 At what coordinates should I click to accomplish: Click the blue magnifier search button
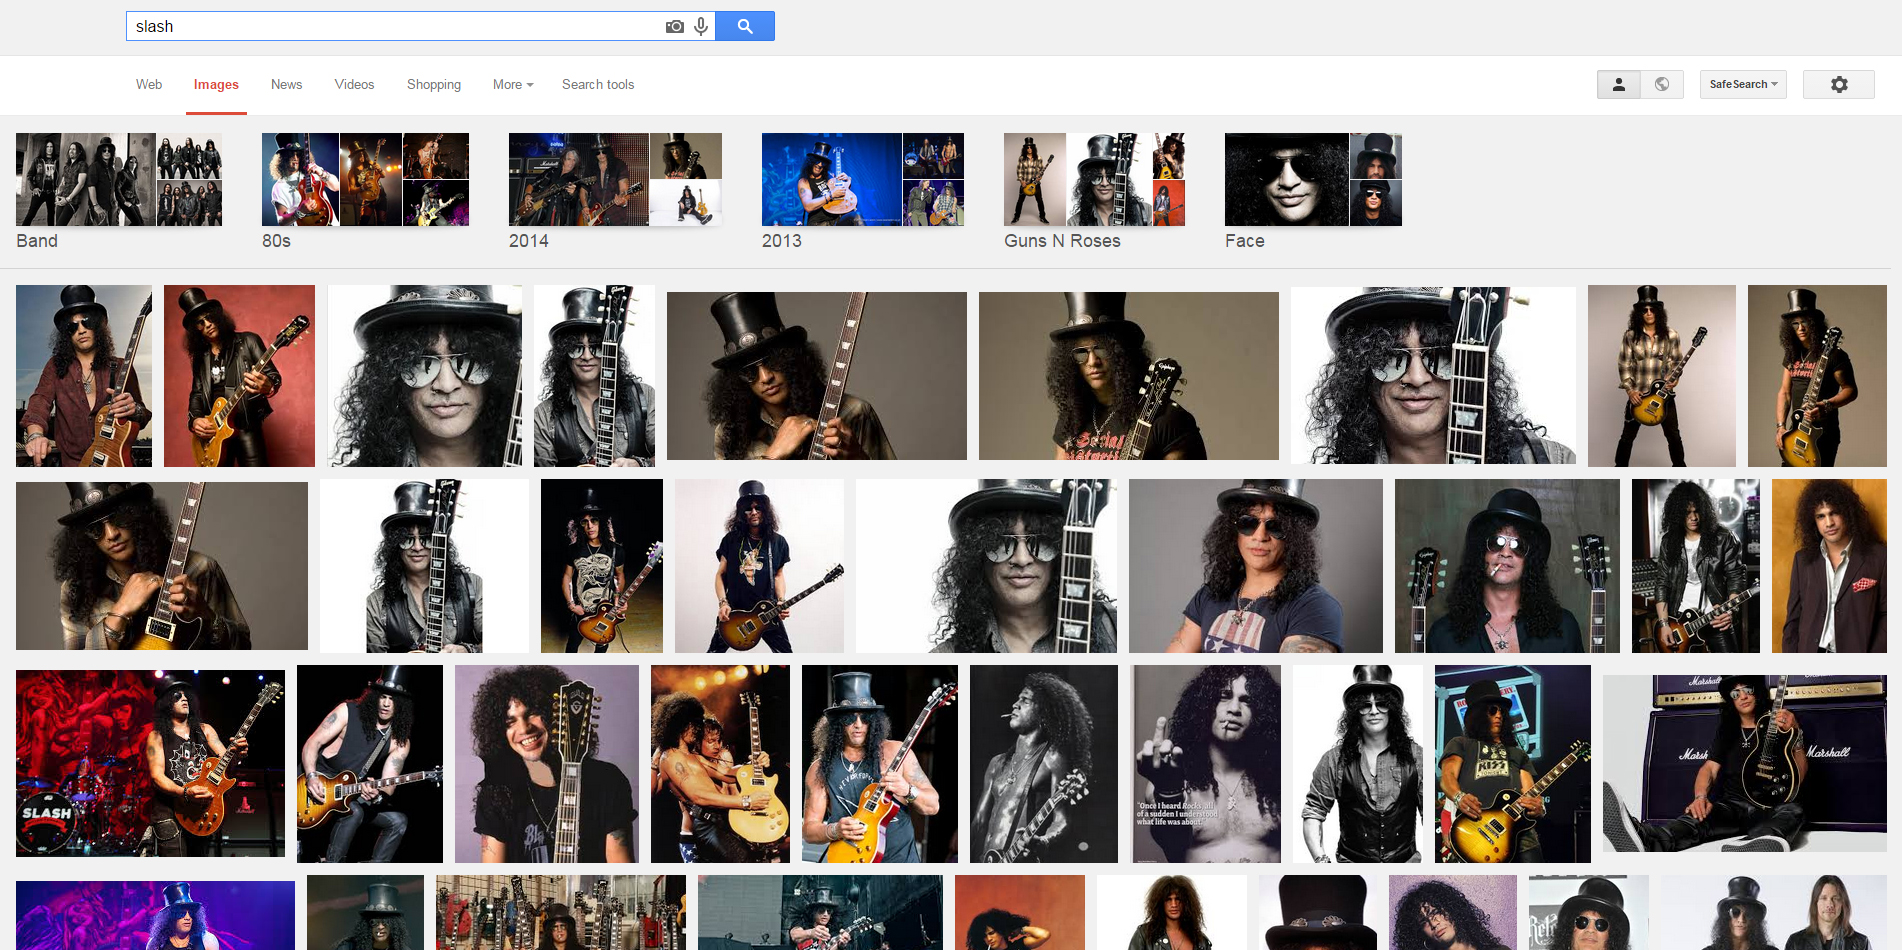point(745,26)
